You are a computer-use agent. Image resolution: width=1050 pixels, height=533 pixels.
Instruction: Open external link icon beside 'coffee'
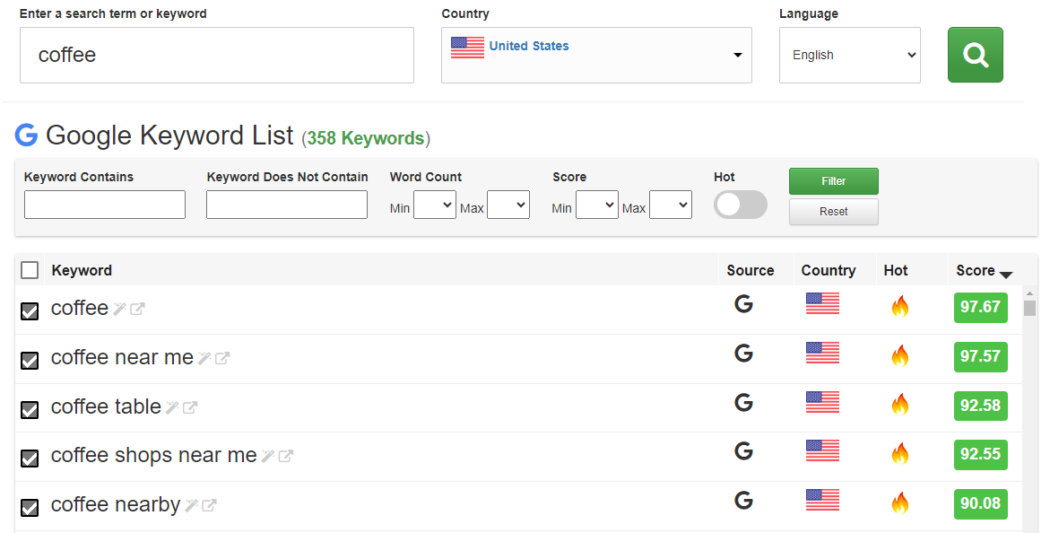(x=137, y=309)
